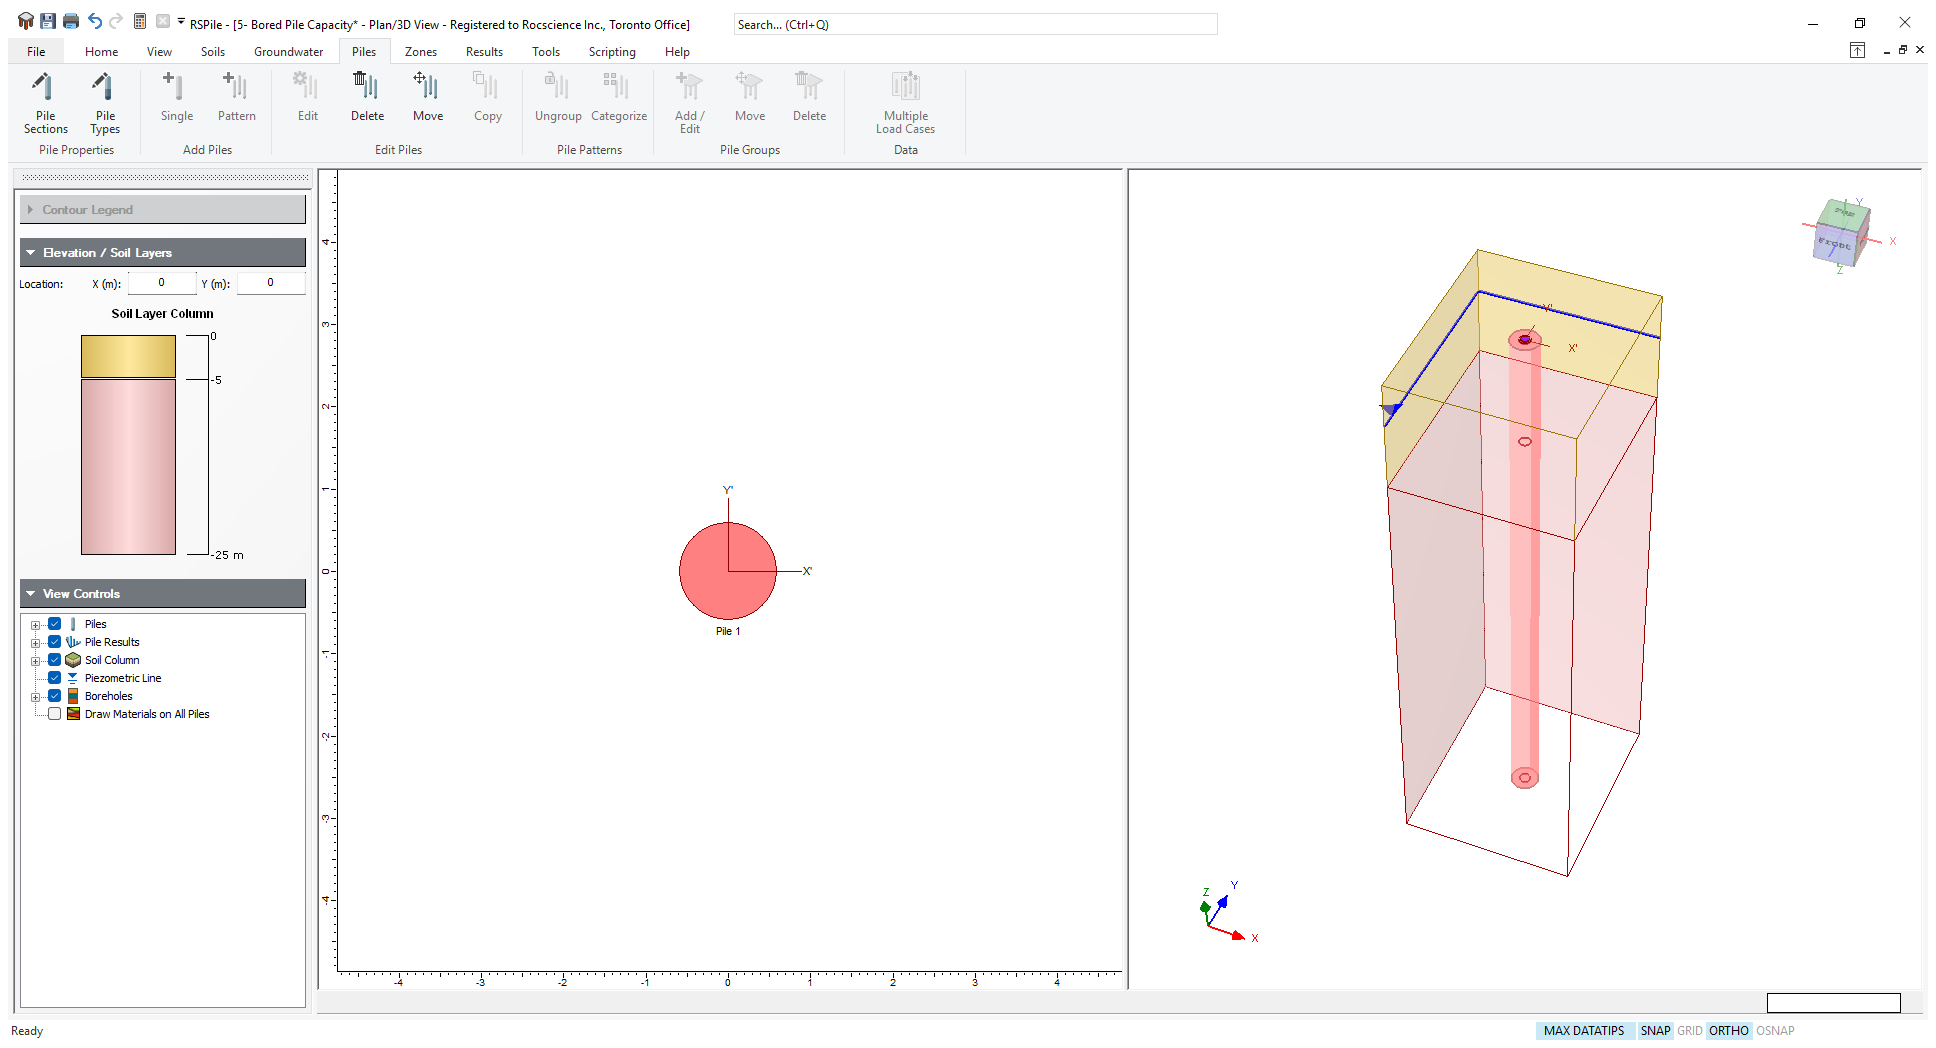Hide the Piezometric Line layer

pyautogui.click(x=55, y=678)
